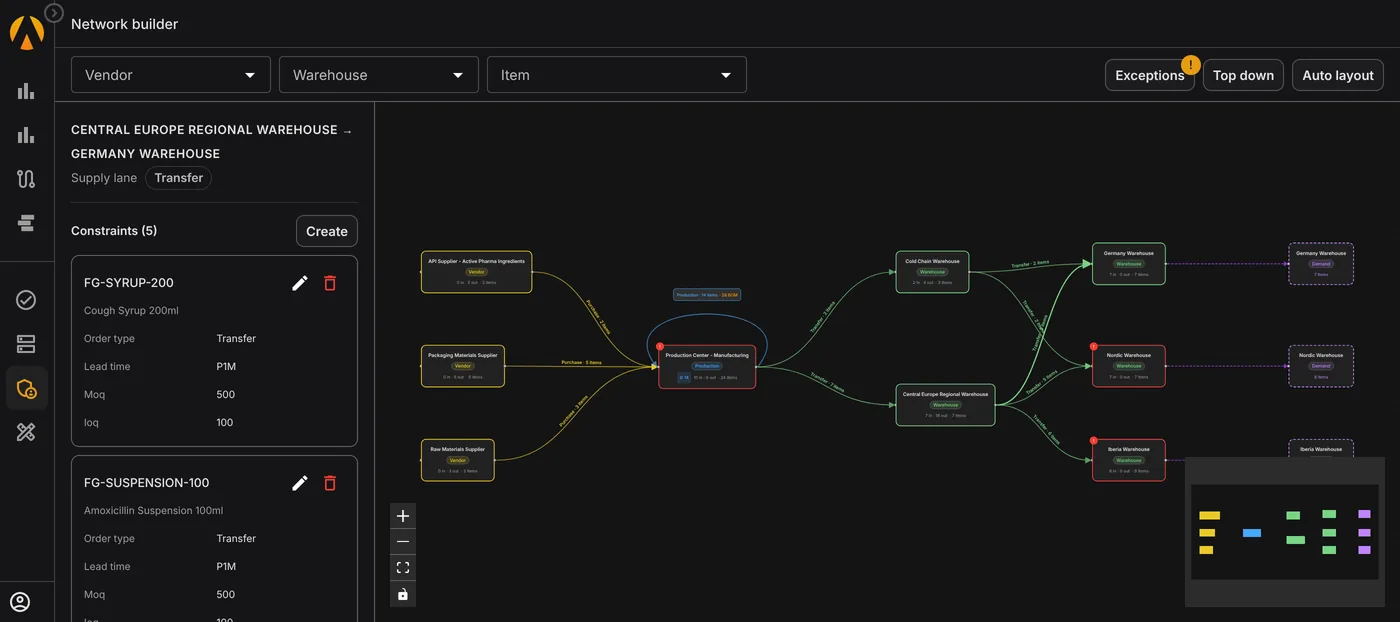Expand the left navigation sidebar
This screenshot has width=1400, height=622.
(x=54, y=13)
